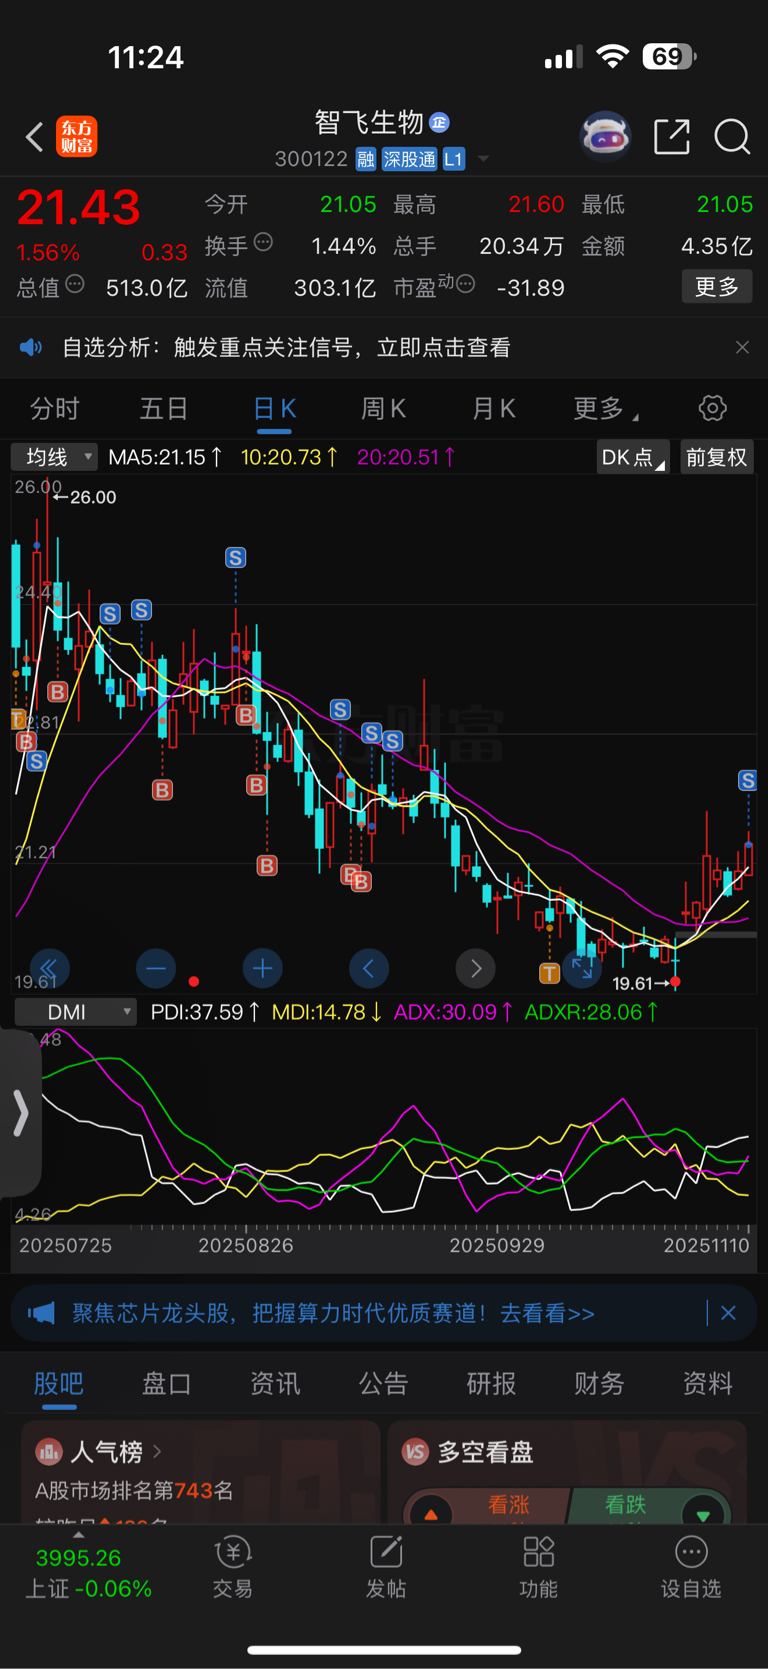This screenshot has width=768, height=1669.
Task: Tap the speaker announcement icon
Action: 31,347
